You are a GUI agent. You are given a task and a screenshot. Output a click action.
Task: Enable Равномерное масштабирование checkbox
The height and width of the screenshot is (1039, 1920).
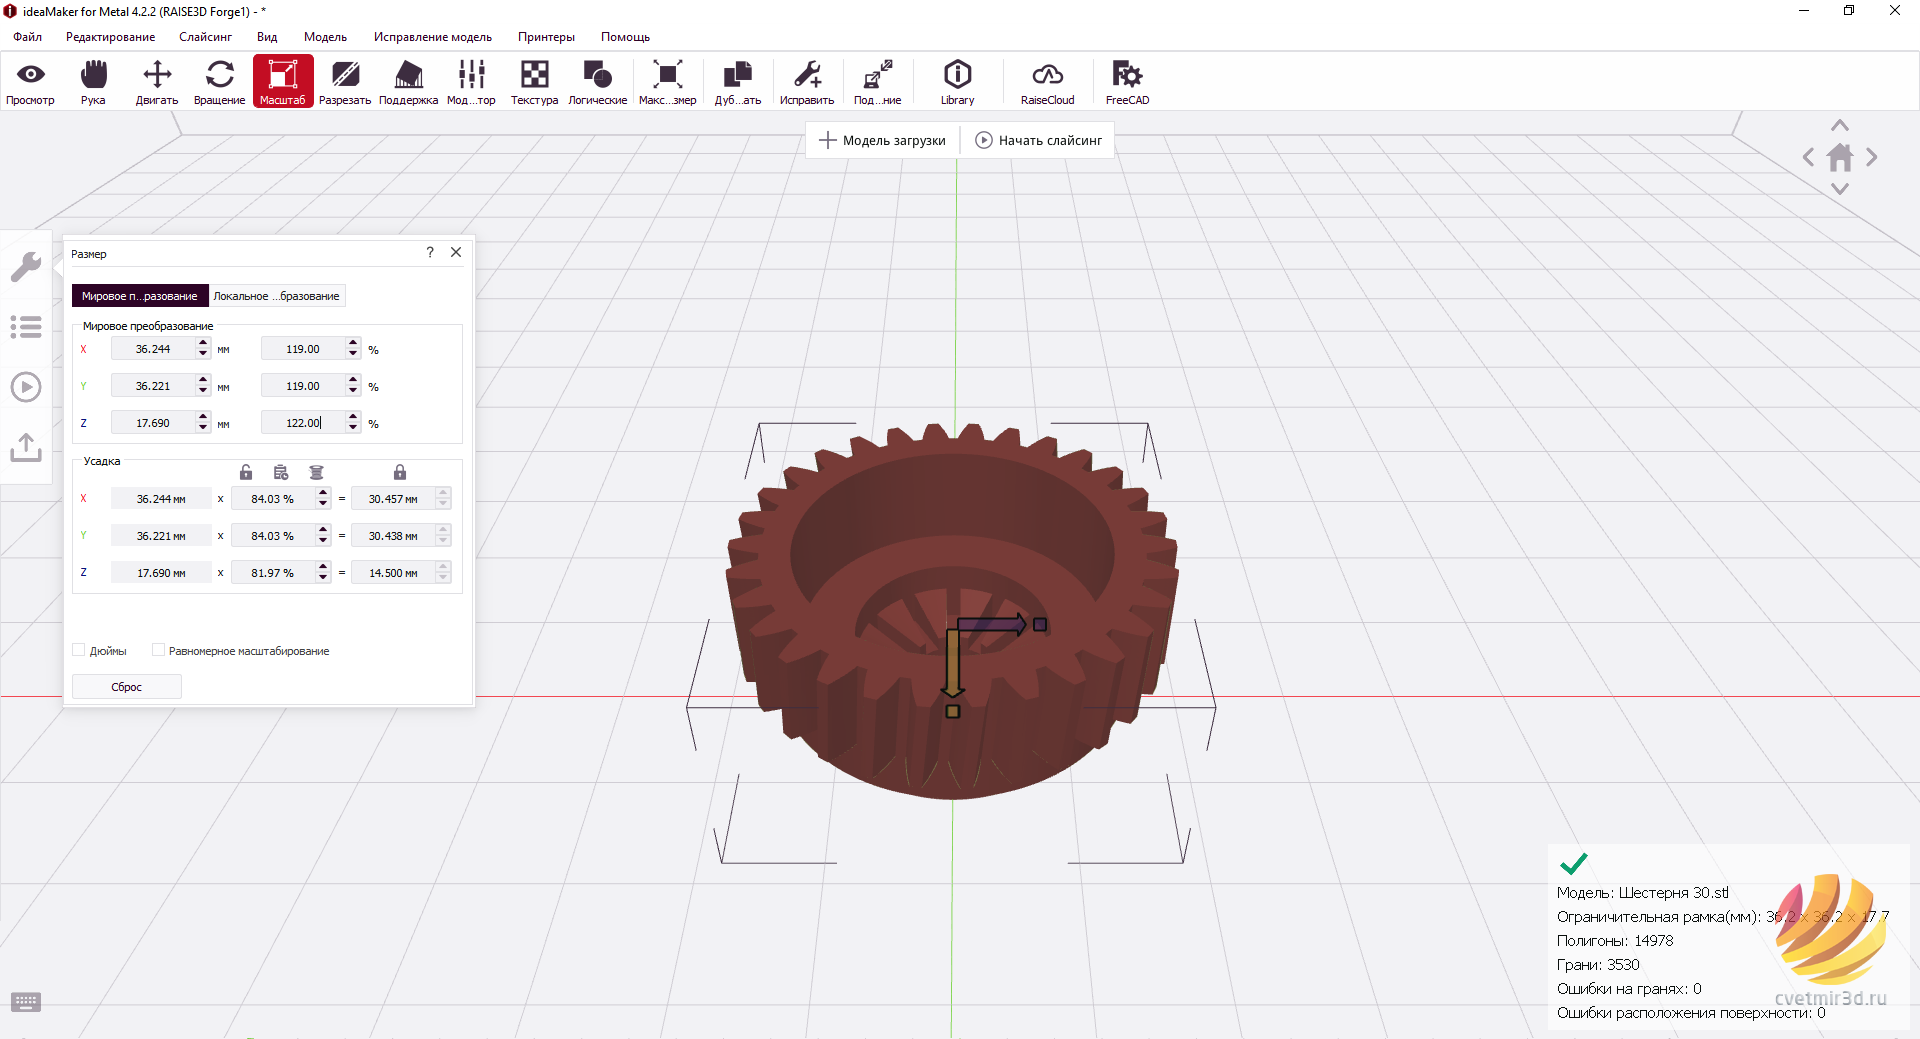(x=158, y=650)
